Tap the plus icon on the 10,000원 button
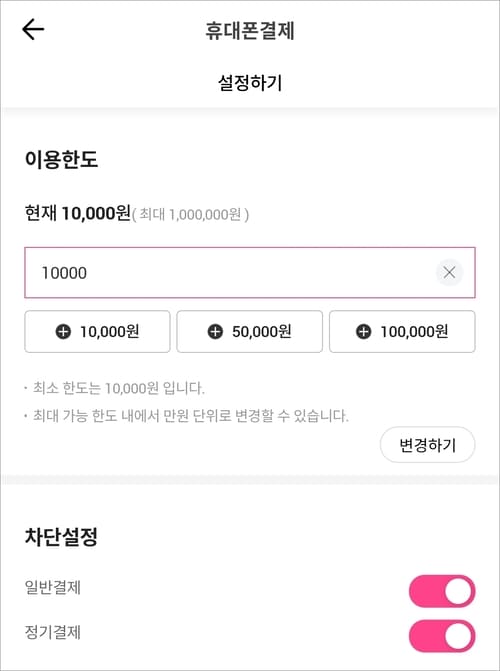Viewport: 500px width, 671px height. coord(63,332)
